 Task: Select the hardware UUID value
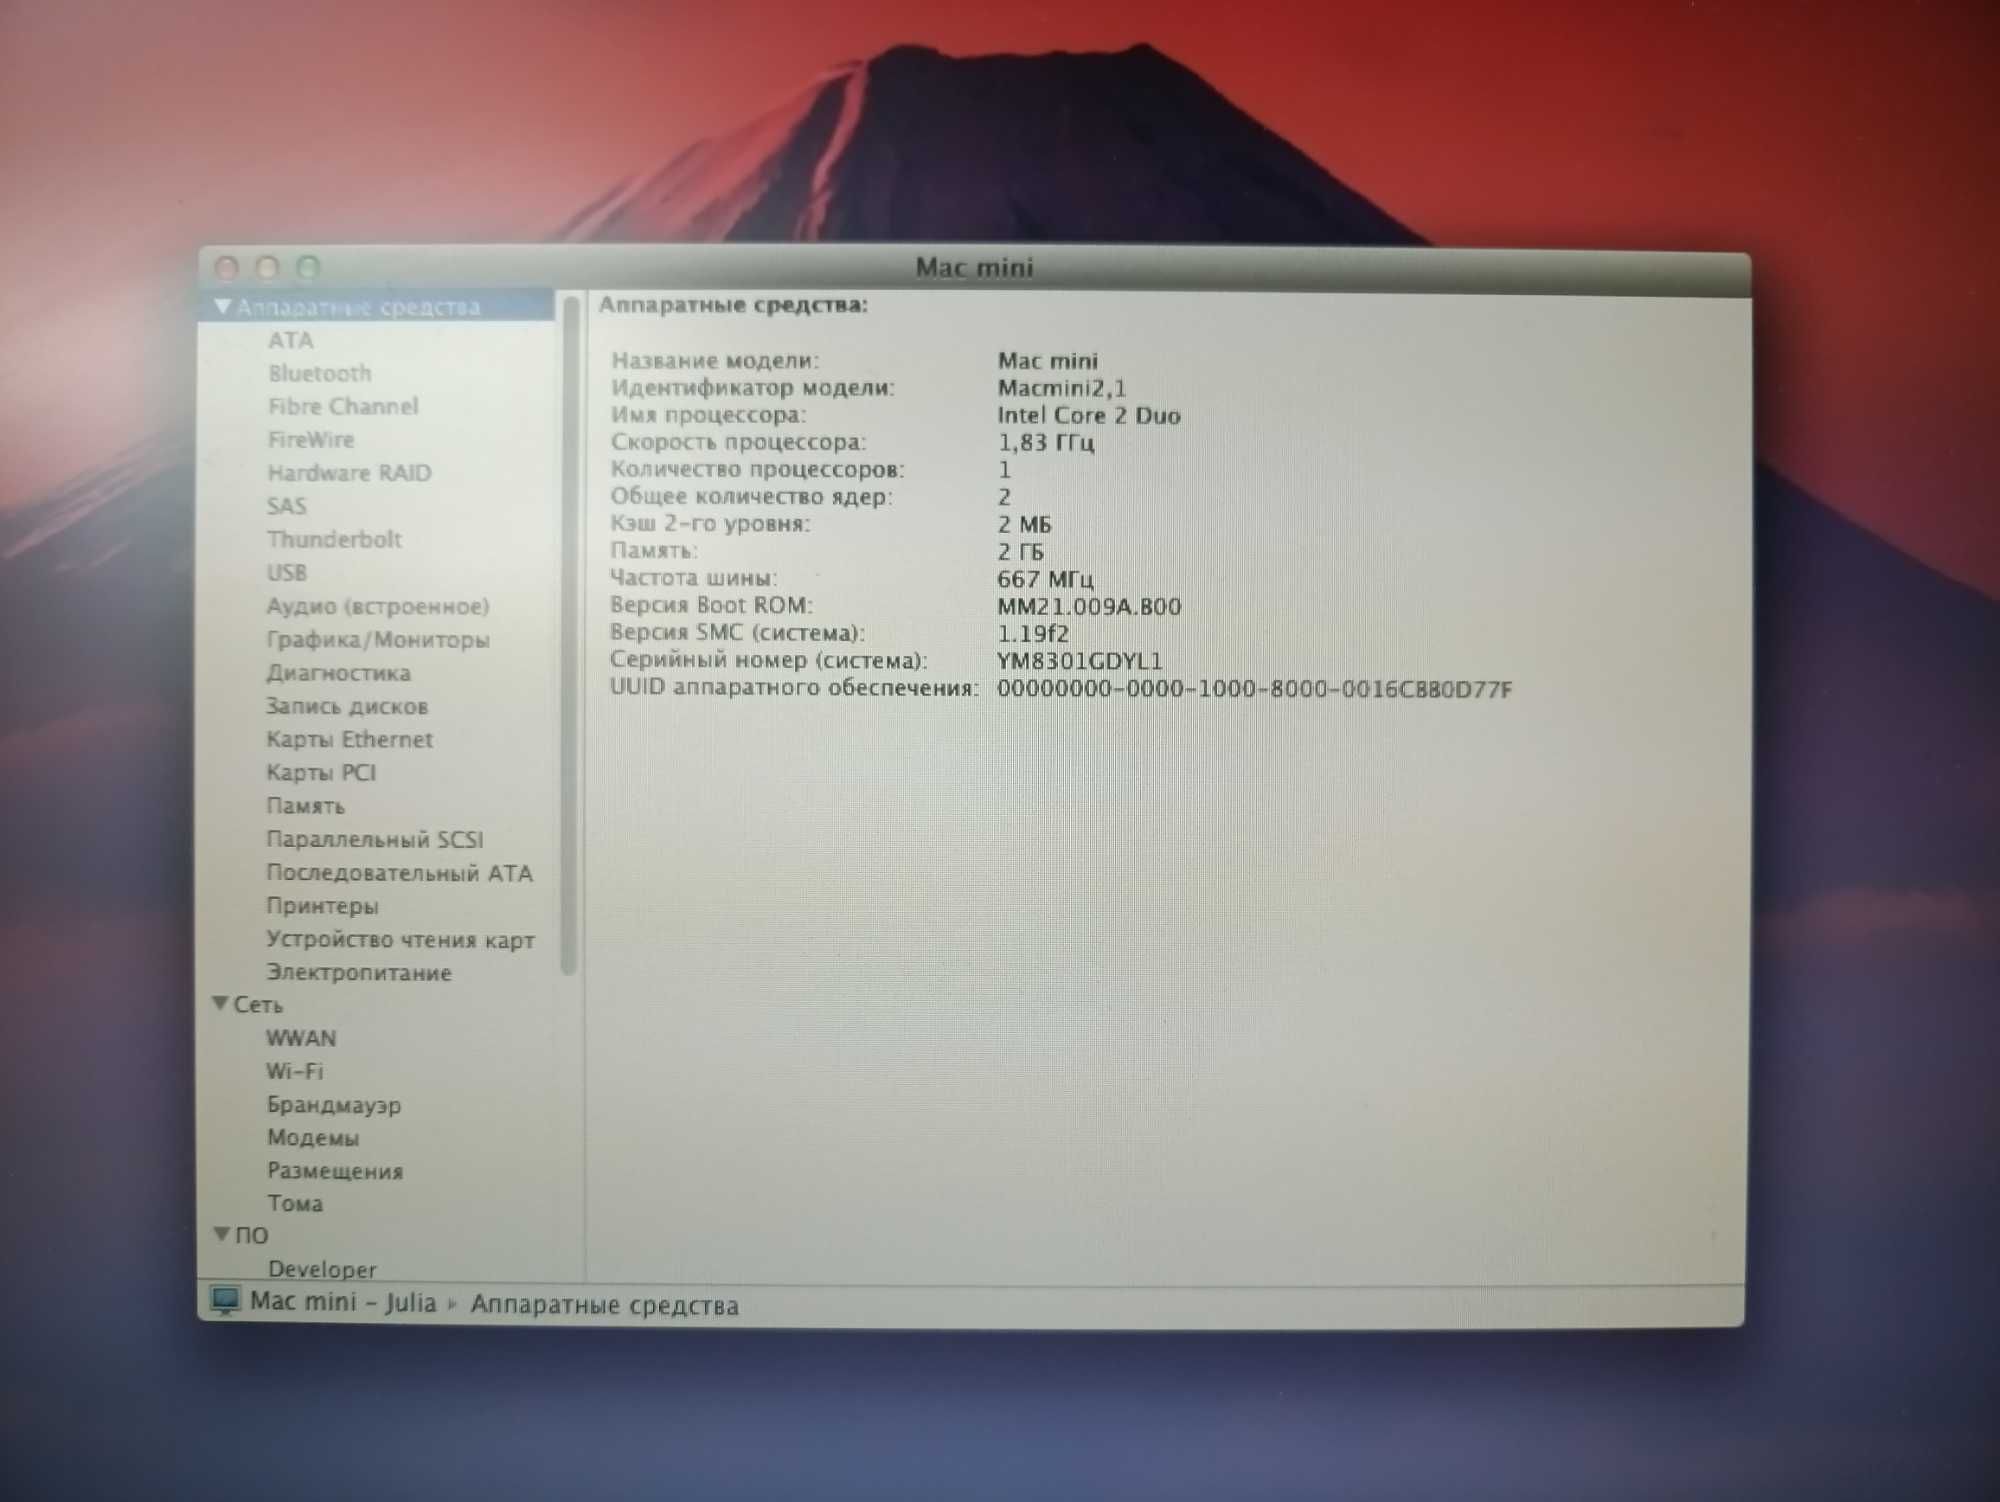pos(1254,689)
